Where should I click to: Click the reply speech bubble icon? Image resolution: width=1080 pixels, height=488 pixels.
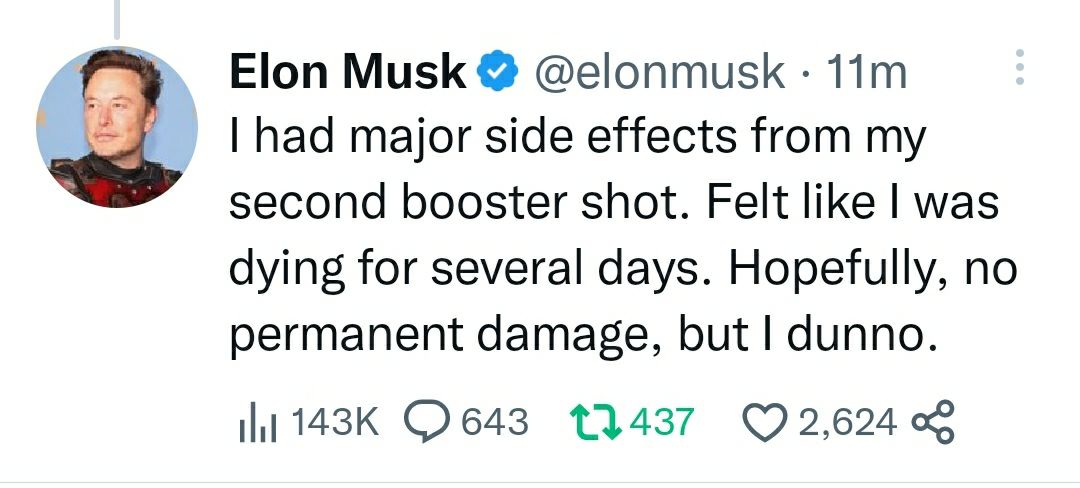(427, 421)
